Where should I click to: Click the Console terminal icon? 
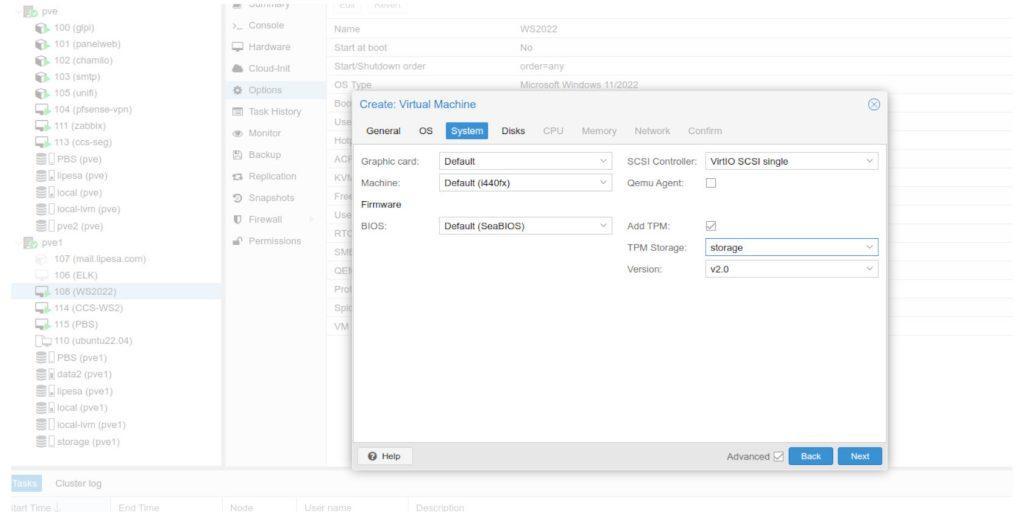[x=238, y=25]
